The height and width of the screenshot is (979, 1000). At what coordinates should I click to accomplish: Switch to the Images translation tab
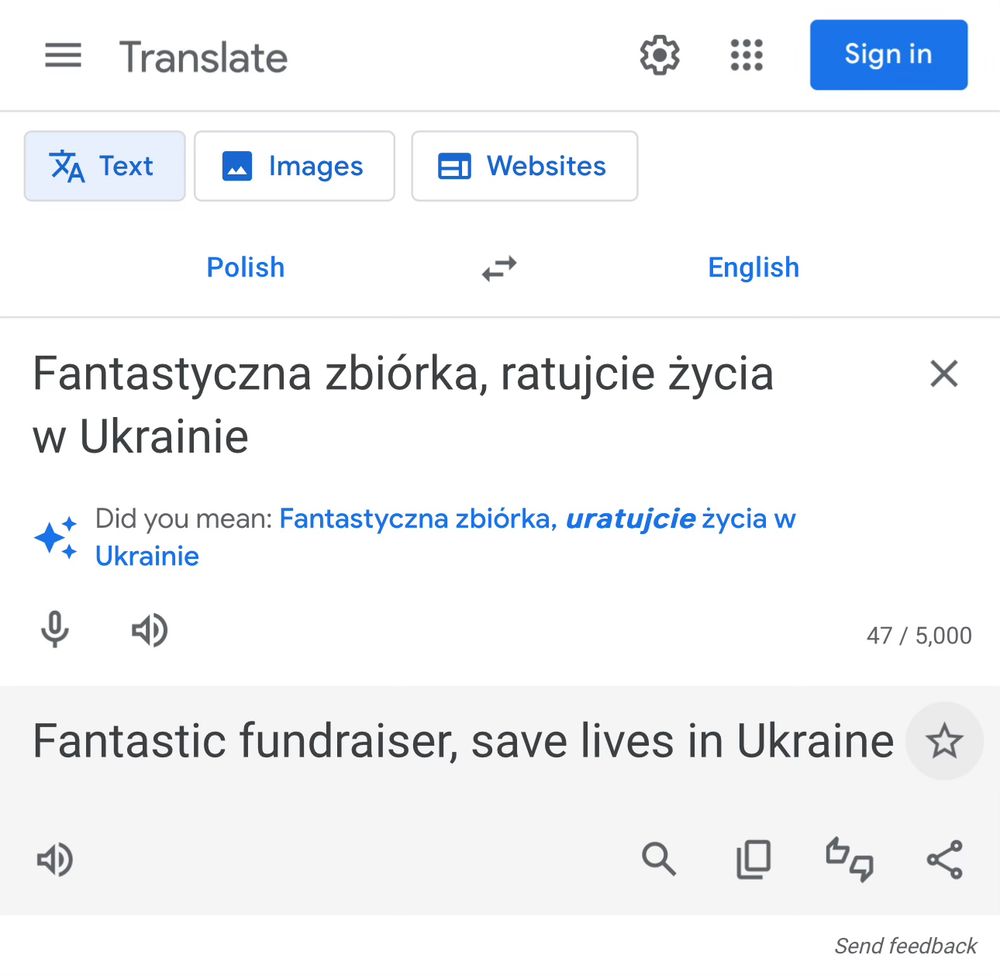point(294,166)
